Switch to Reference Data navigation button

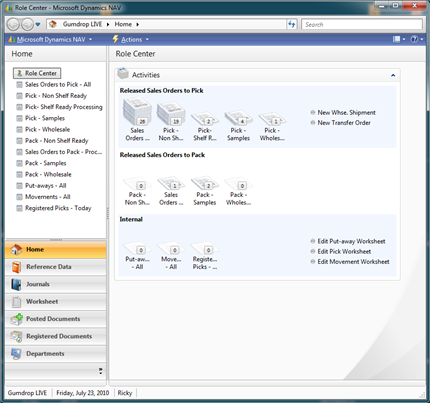[x=56, y=267]
